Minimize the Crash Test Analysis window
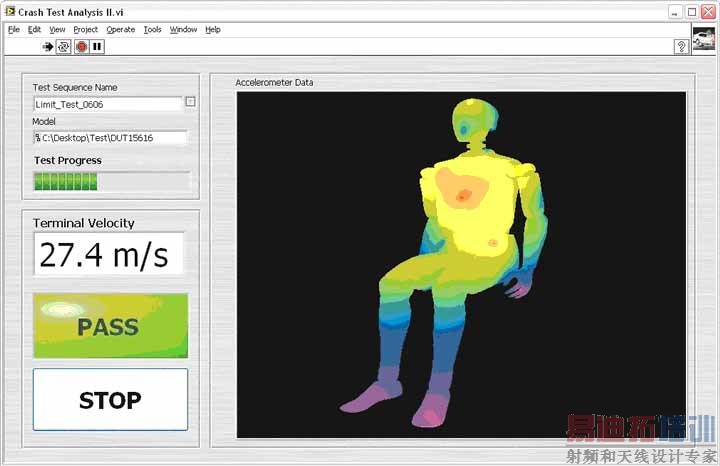This screenshot has width=720, height=466. [675, 12]
